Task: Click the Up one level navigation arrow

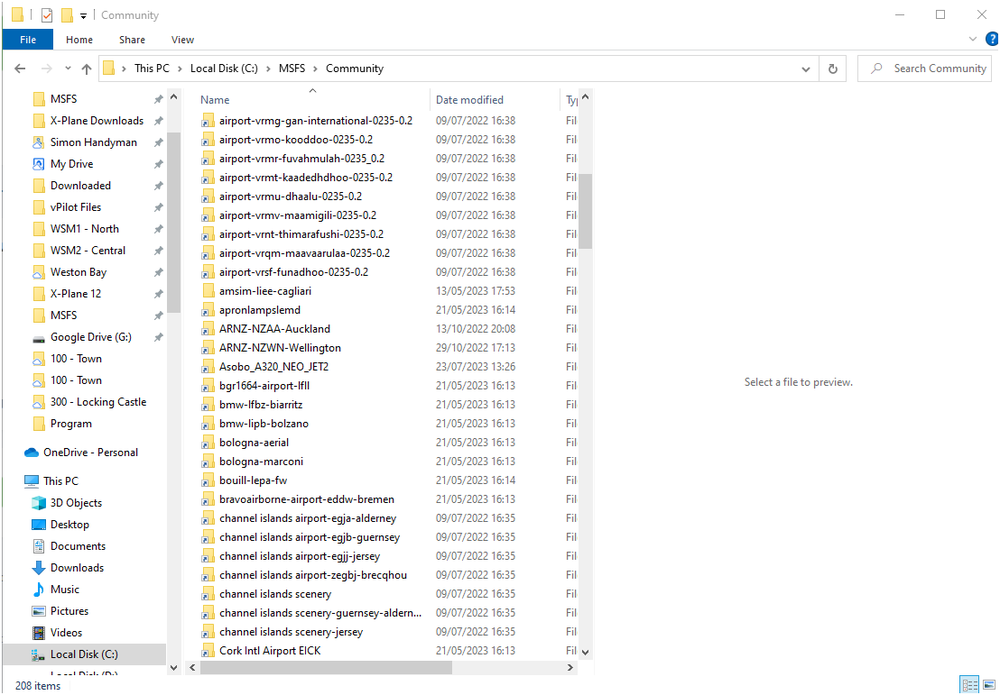Action: click(x=86, y=68)
